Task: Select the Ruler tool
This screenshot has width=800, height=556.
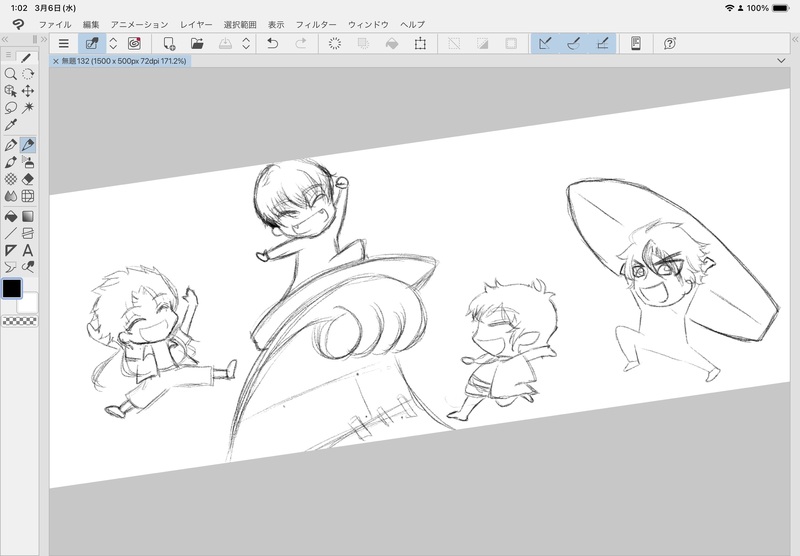Action: tap(10, 250)
